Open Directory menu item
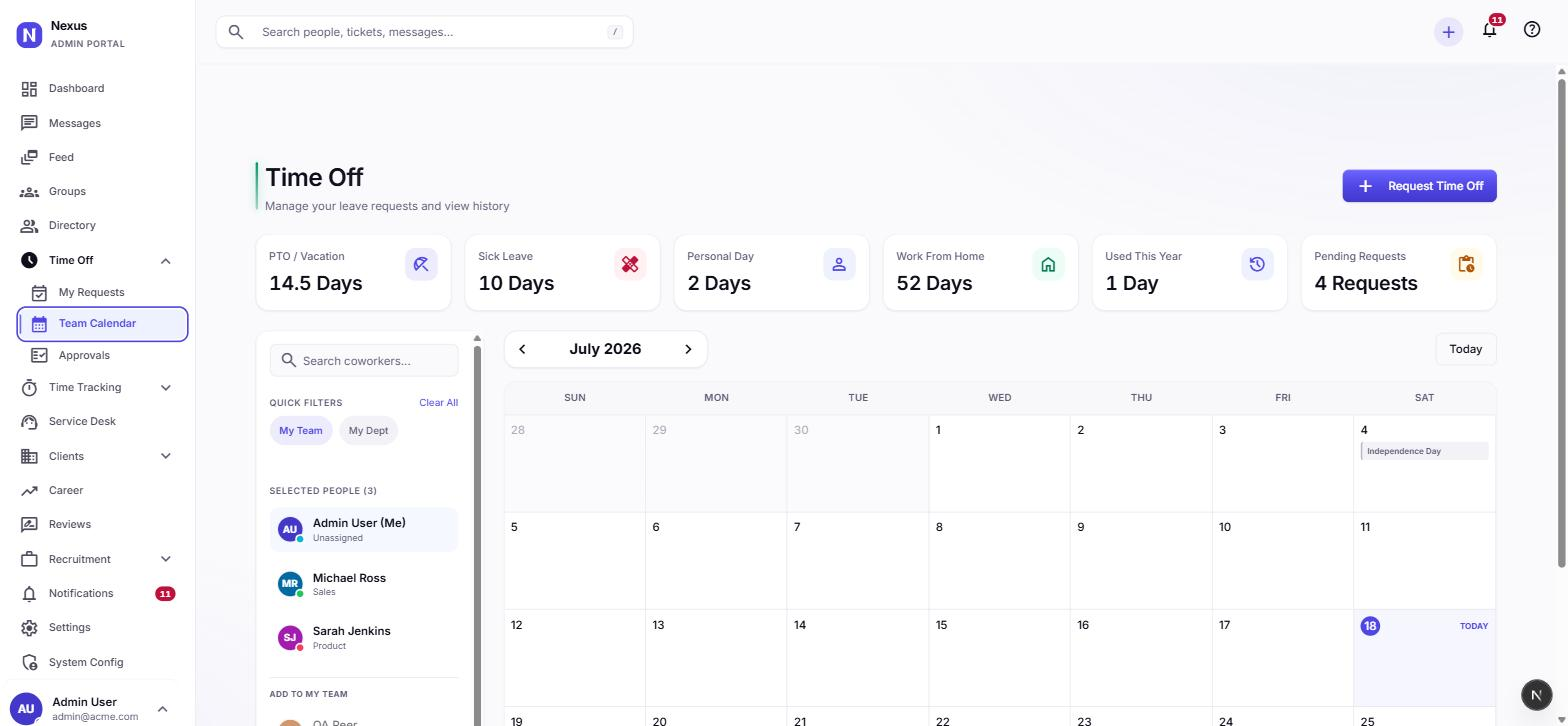Screen dimensions: 1568x726 (98, 226)
